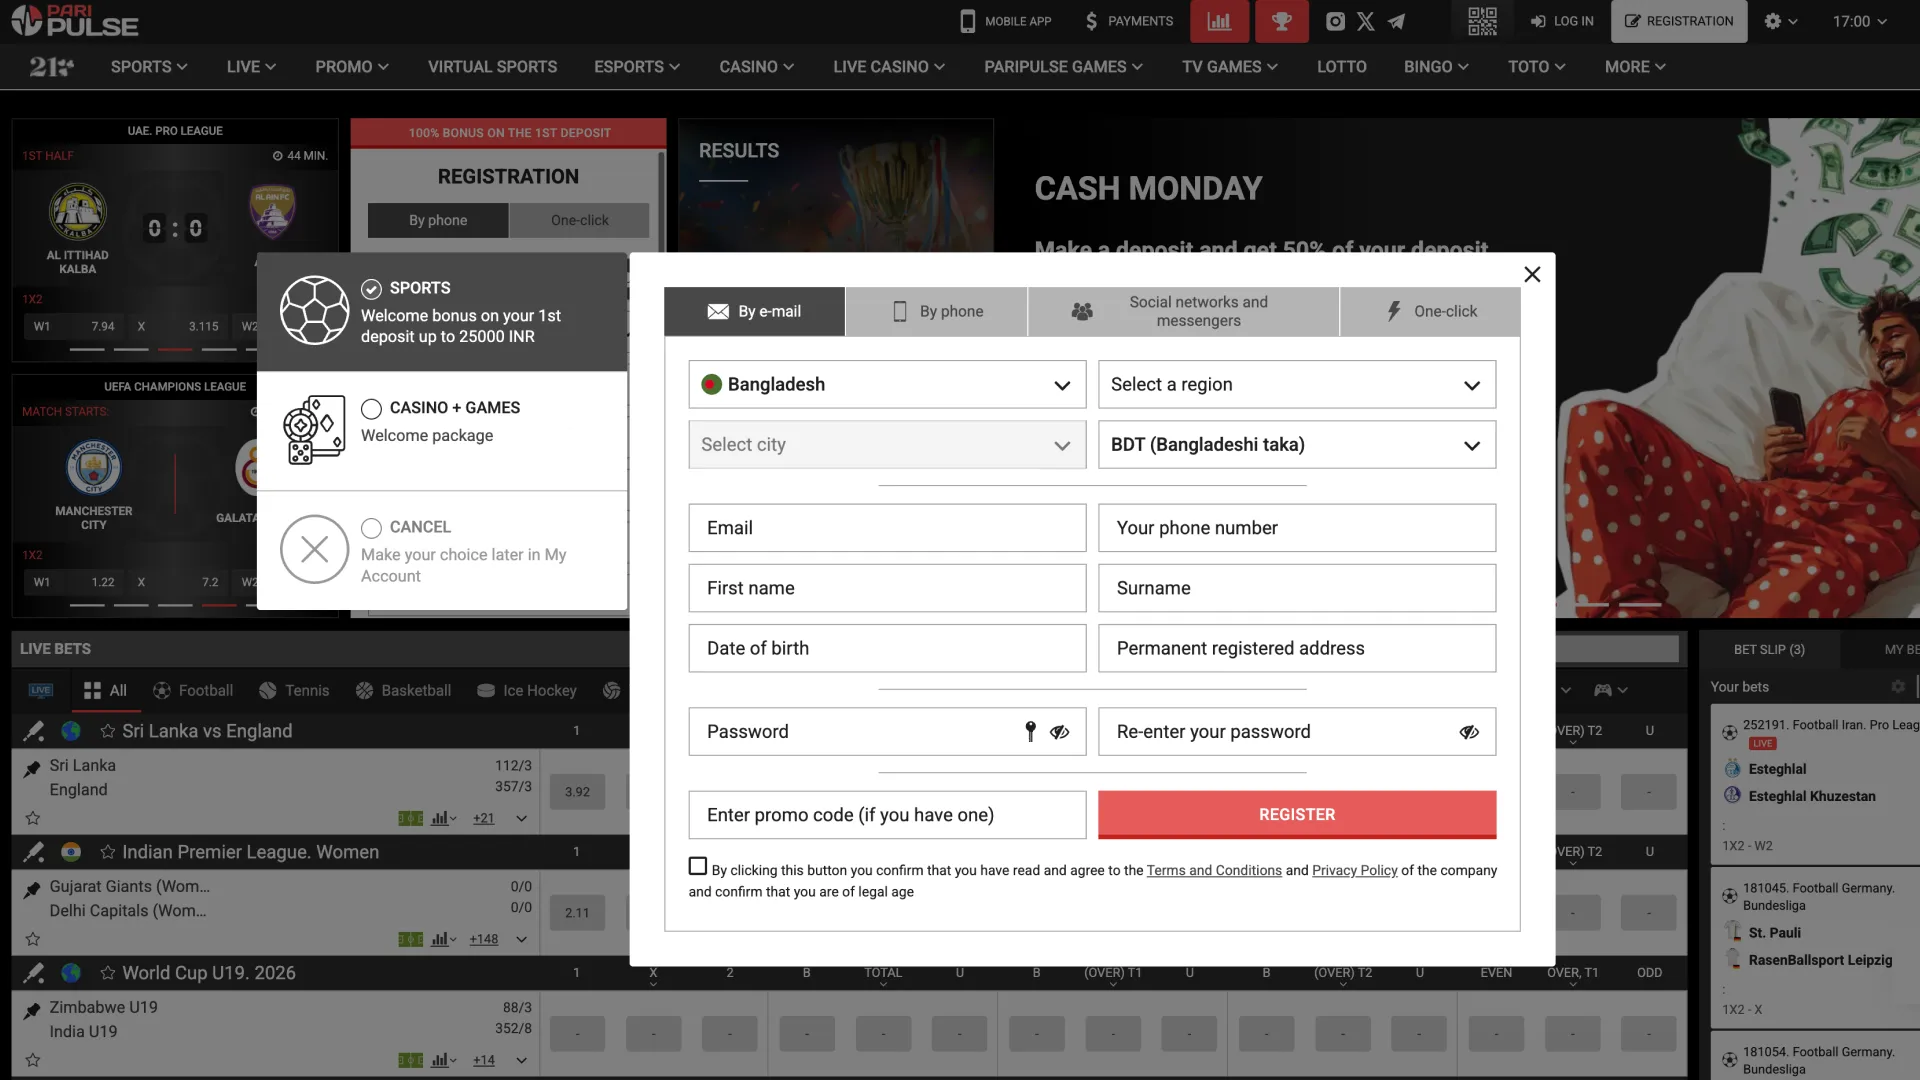
Task: Toggle password visibility with the eye icon
Action: (1060, 732)
